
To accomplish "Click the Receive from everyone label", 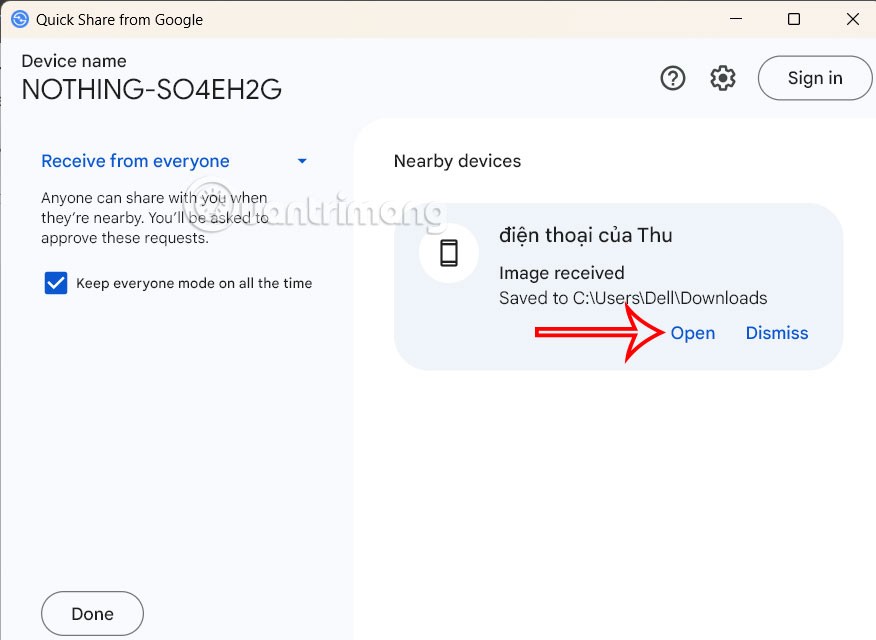I will [x=135, y=161].
